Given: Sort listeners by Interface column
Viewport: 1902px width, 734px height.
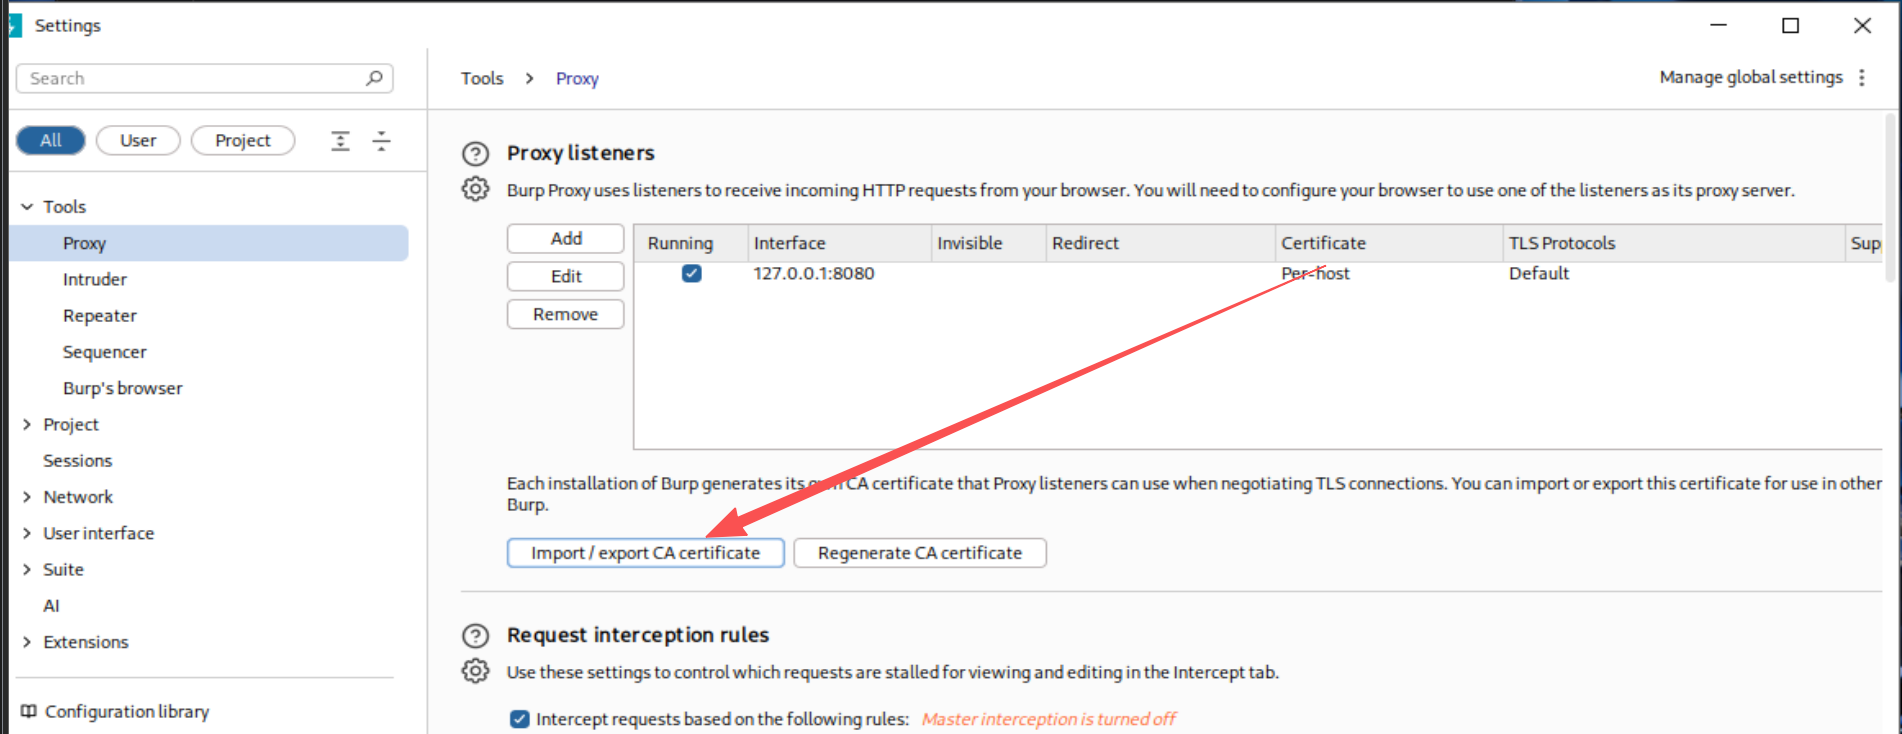Looking at the screenshot, I should 840,243.
